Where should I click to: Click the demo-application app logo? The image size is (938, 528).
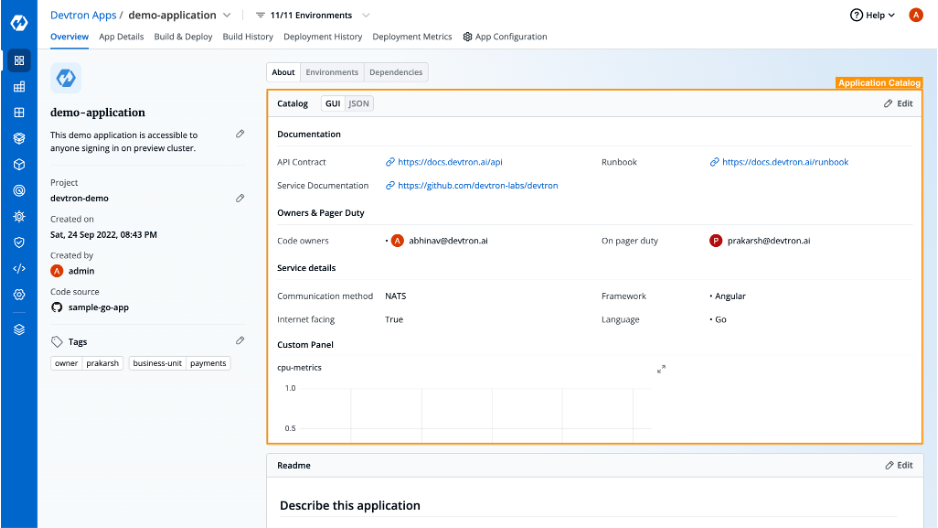[66, 78]
